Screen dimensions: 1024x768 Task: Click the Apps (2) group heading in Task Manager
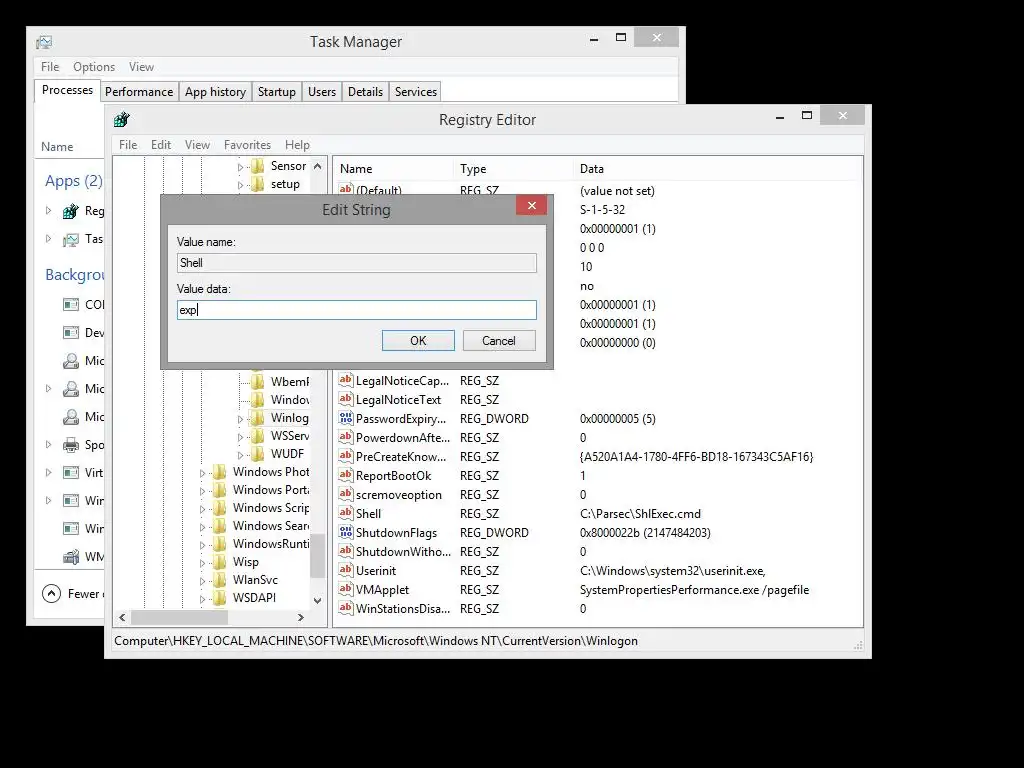[74, 181]
